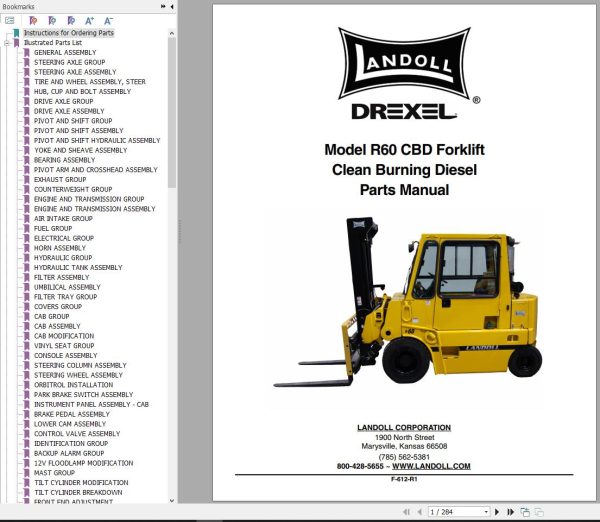Open PARK BRAKE SWITCH ASSEMBLY bookmark
600x522 pixels.
coord(83,395)
